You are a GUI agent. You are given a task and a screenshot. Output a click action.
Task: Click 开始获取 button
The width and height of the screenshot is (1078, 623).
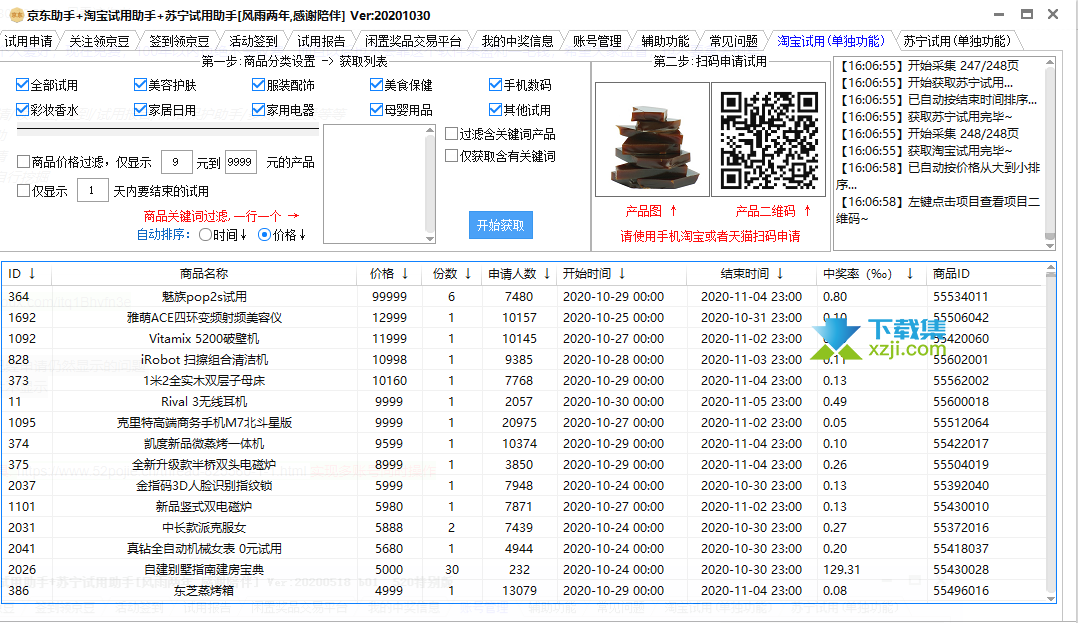pos(500,225)
